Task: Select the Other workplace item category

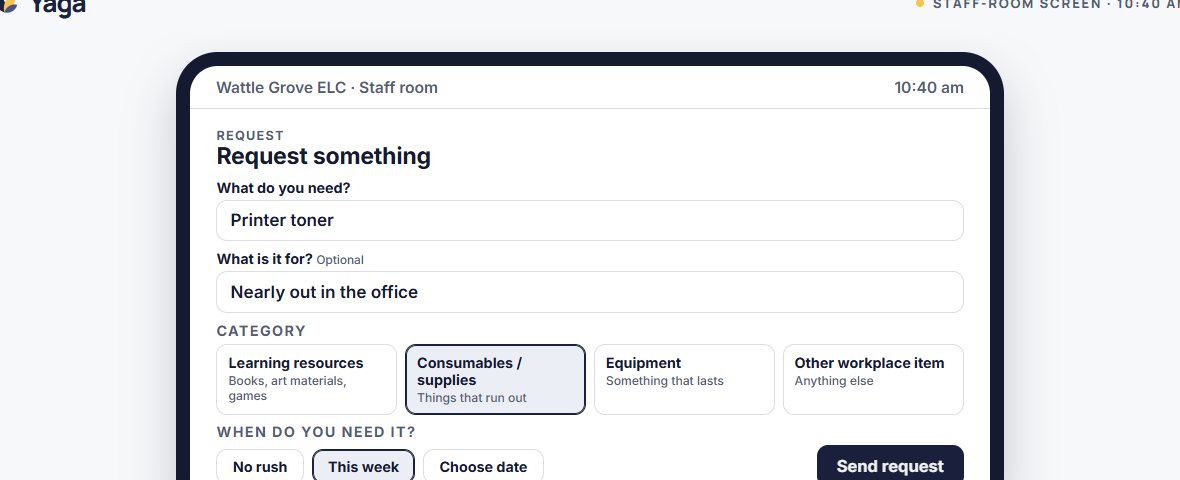Action: click(x=873, y=379)
